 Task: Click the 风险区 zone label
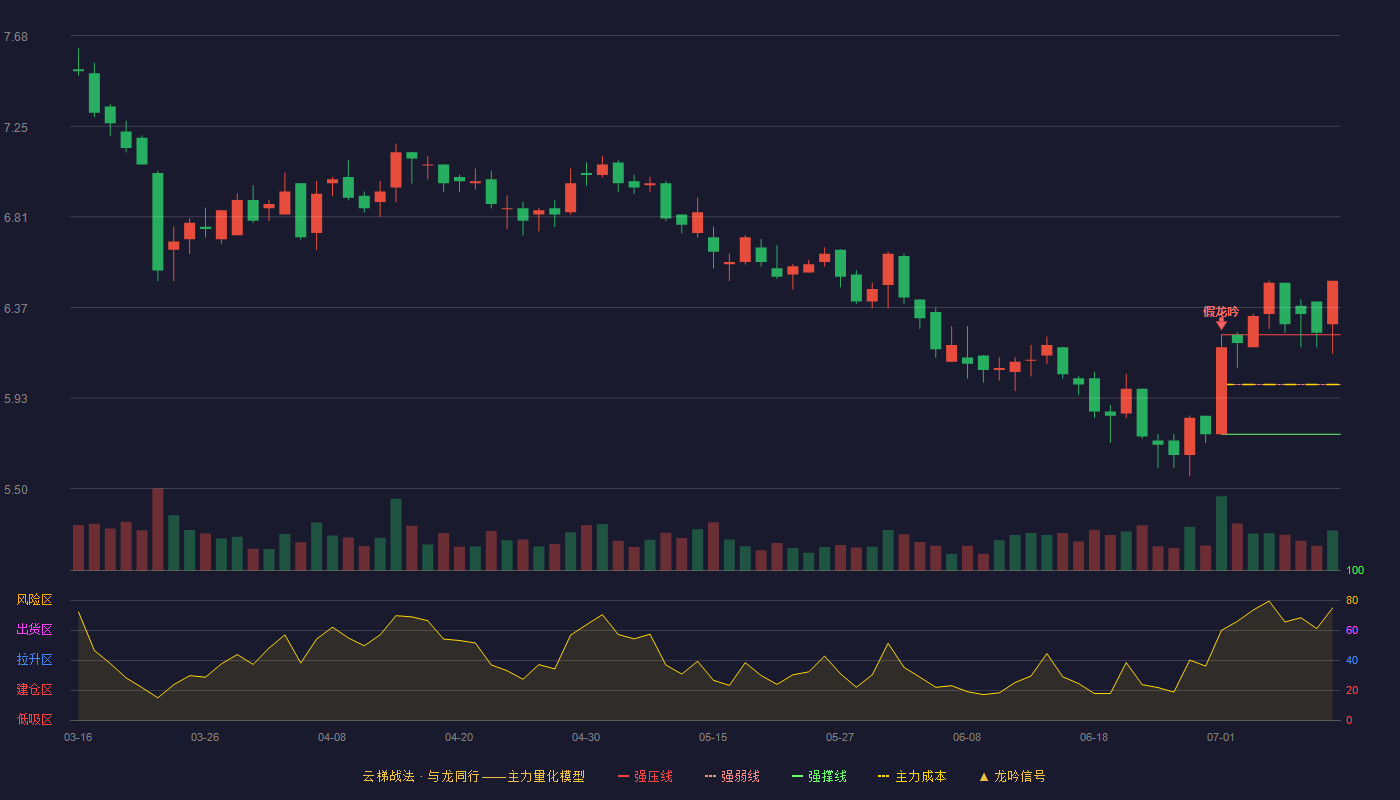35,600
